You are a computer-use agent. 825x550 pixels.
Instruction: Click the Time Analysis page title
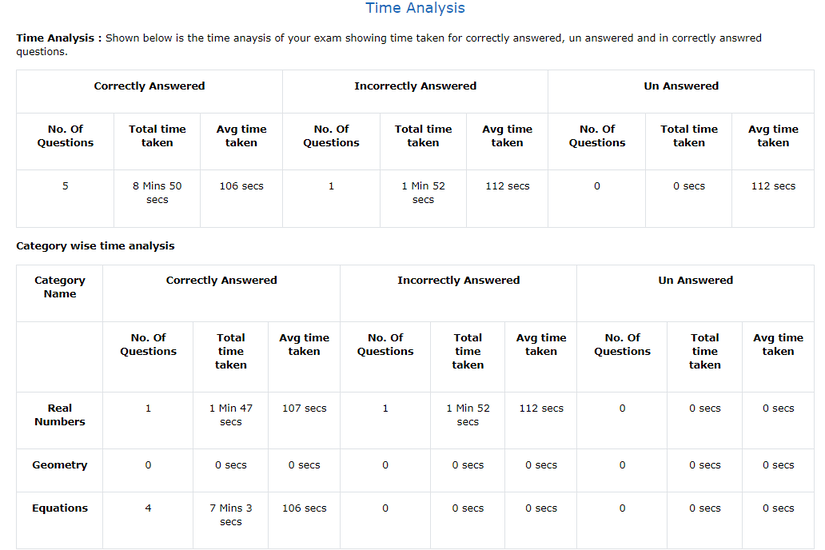pyautogui.click(x=414, y=9)
